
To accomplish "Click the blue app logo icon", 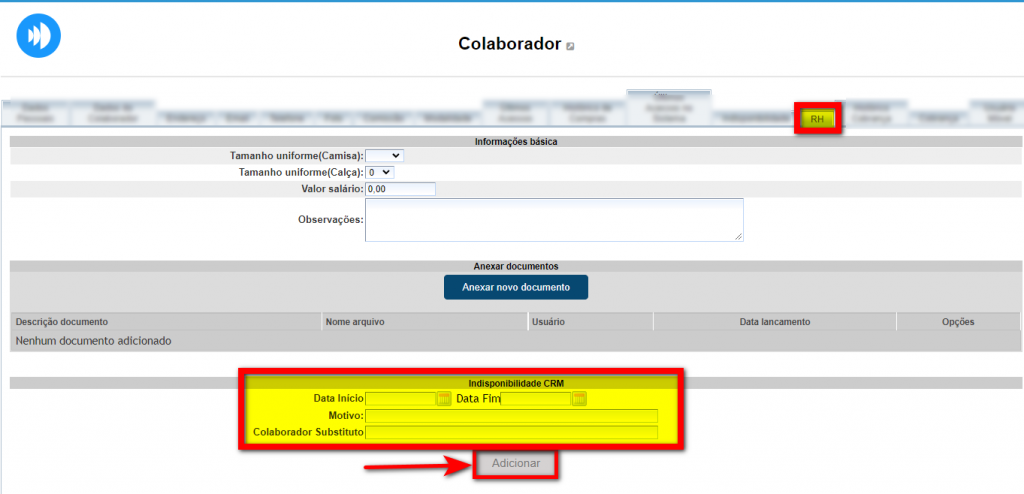I will [x=39, y=35].
